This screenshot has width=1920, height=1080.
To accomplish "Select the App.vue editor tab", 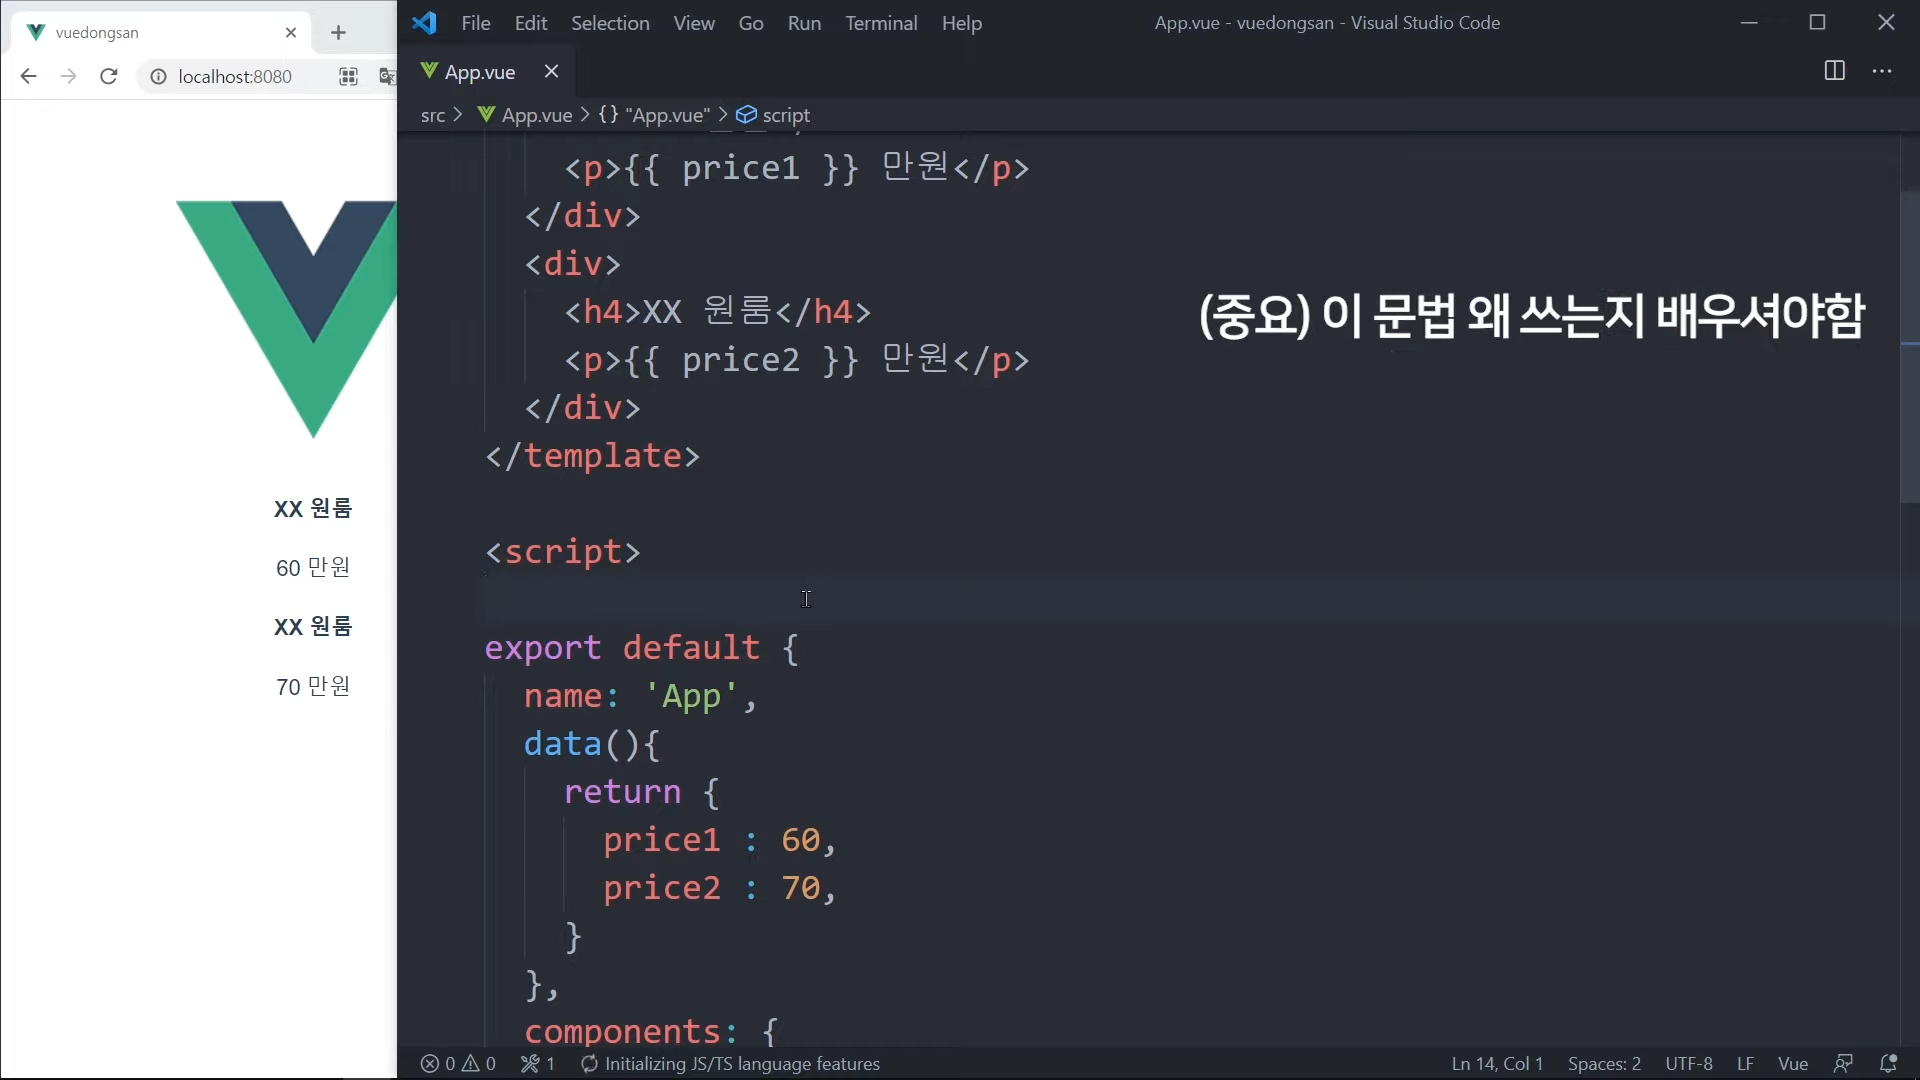I will point(479,72).
